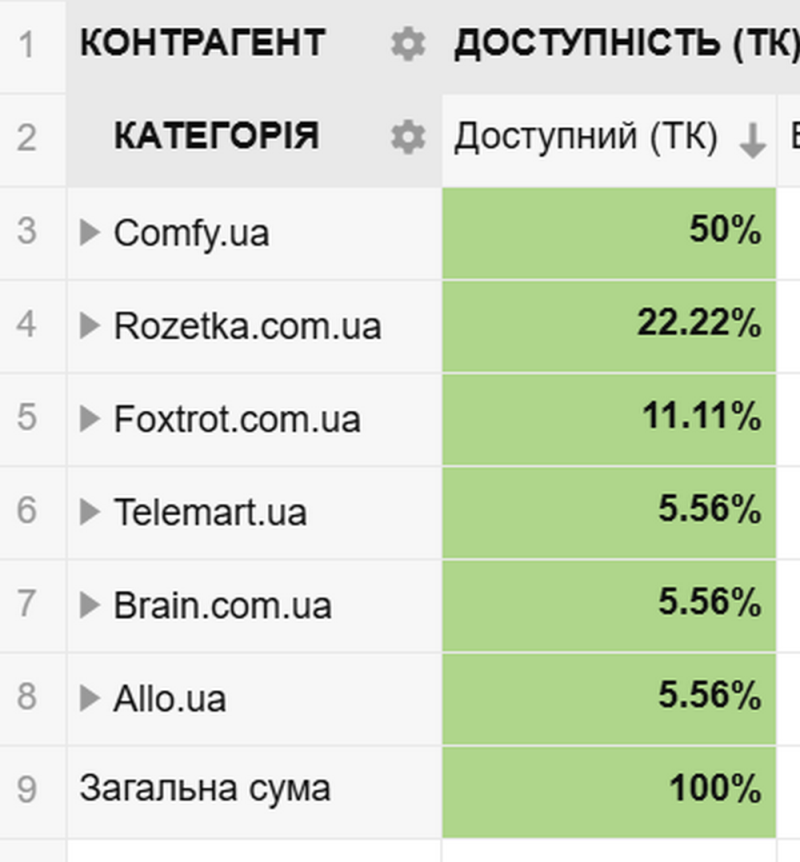The image size is (800, 862).
Task: Select the 50% cell for Comfy.ua
Action: click(608, 233)
